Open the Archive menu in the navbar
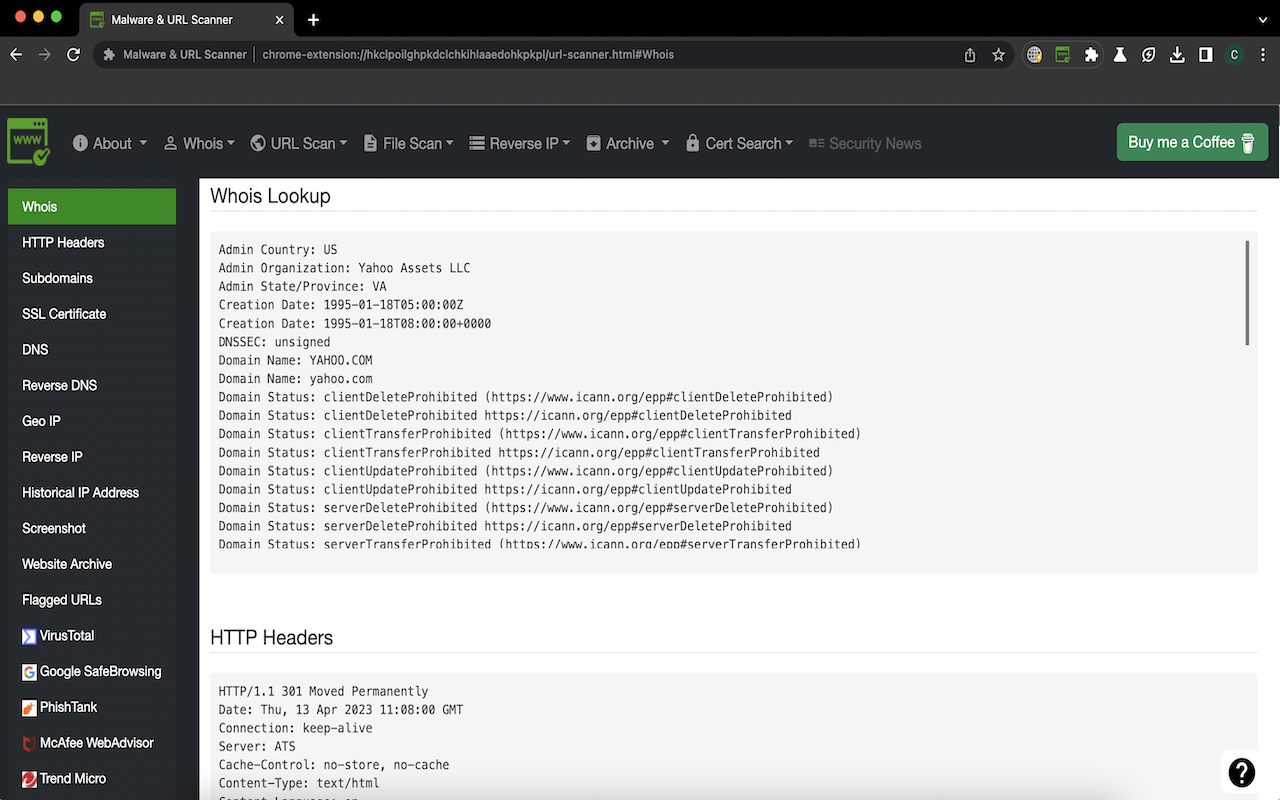Image resolution: width=1280 pixels, height=800 pixels. (627, 143)
